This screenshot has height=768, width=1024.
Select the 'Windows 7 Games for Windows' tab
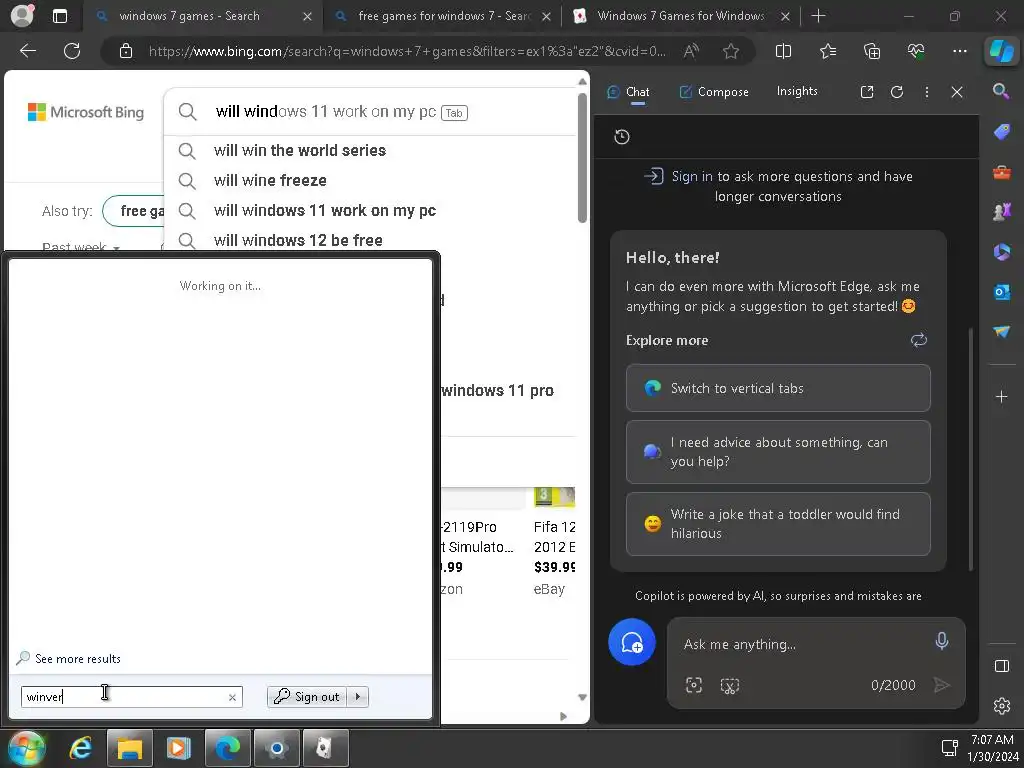point(682,16)
